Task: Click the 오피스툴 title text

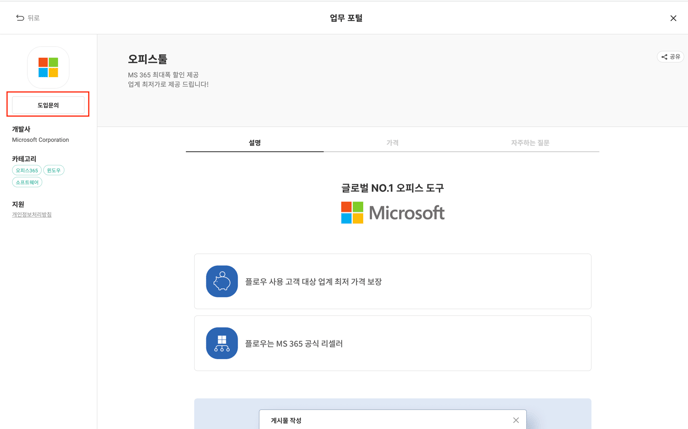Action: (x=147, y=59)
